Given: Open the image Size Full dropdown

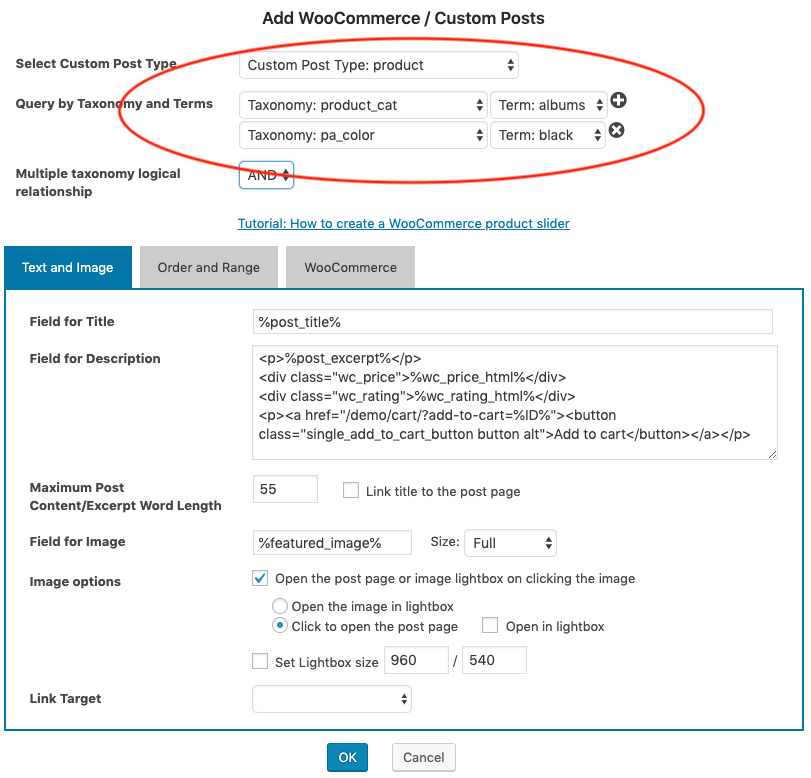Looking at the screenshot, I should click(x=510, y=543).
